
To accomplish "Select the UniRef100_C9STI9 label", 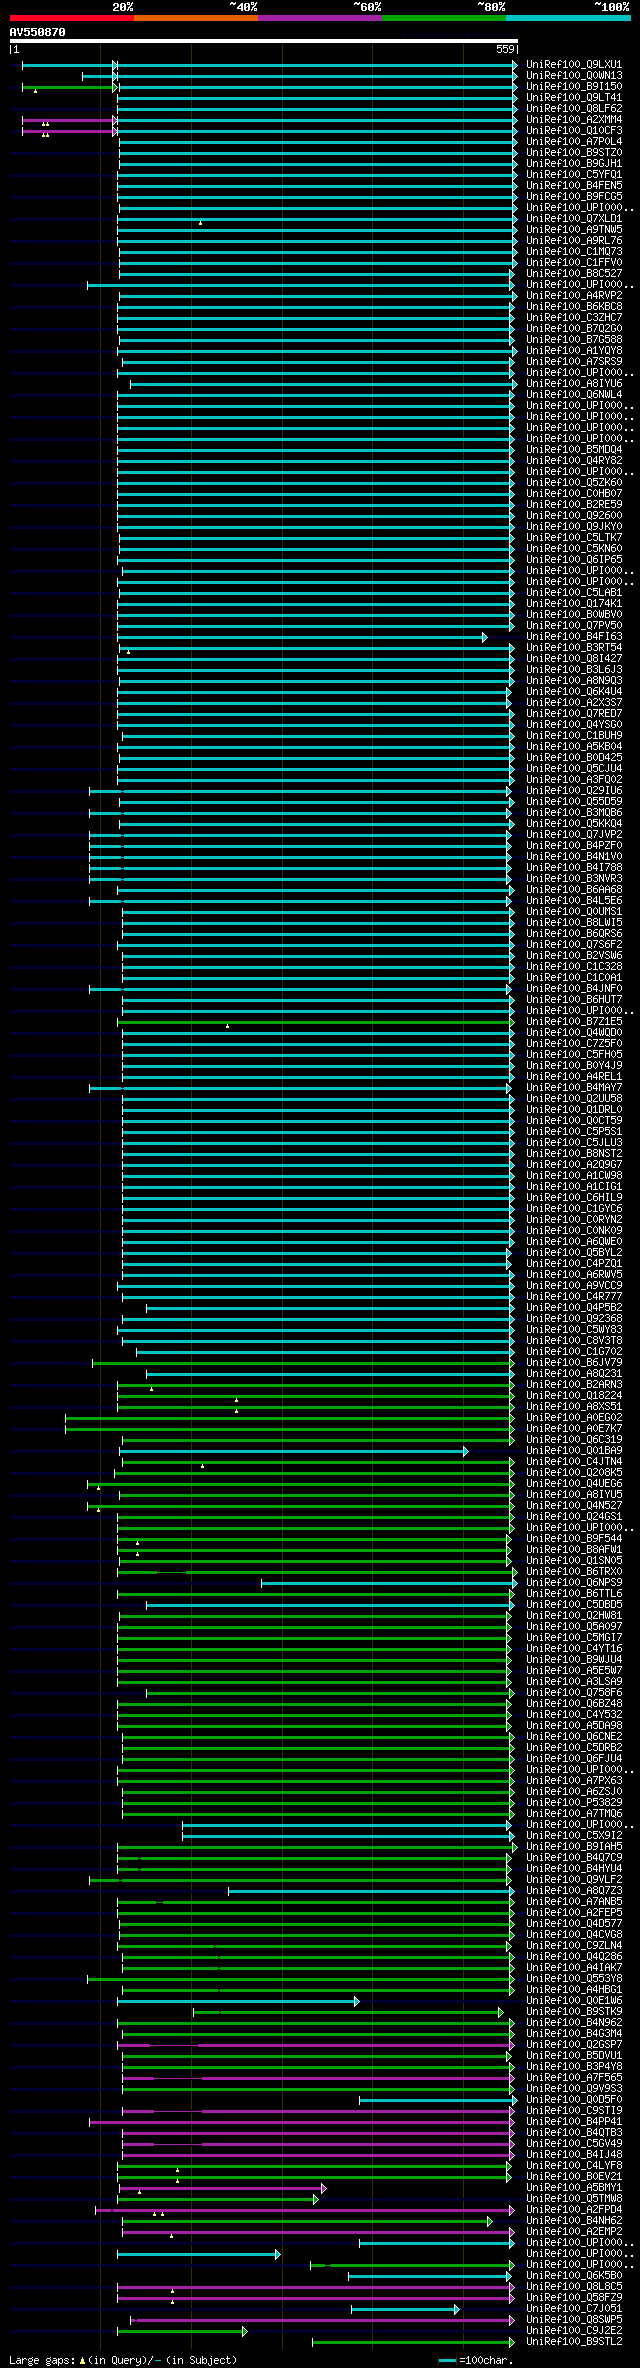I will (574, 2110).
